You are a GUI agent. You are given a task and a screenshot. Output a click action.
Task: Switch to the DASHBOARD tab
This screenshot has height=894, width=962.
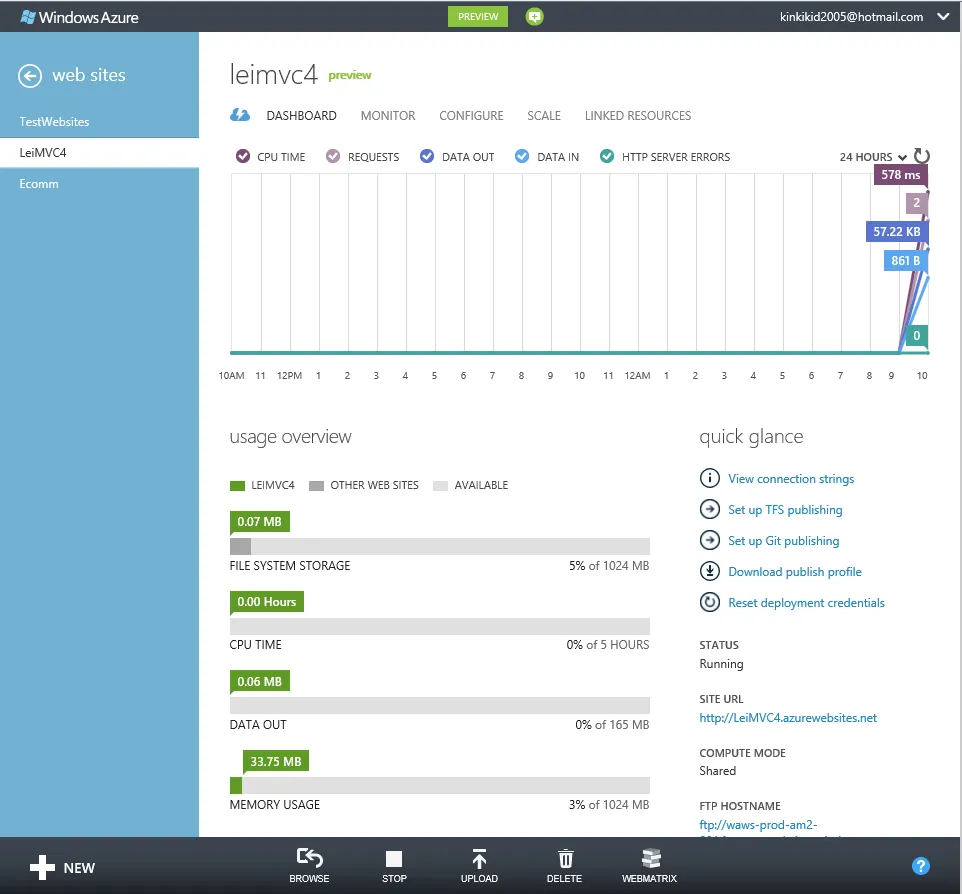click(301, 115)
